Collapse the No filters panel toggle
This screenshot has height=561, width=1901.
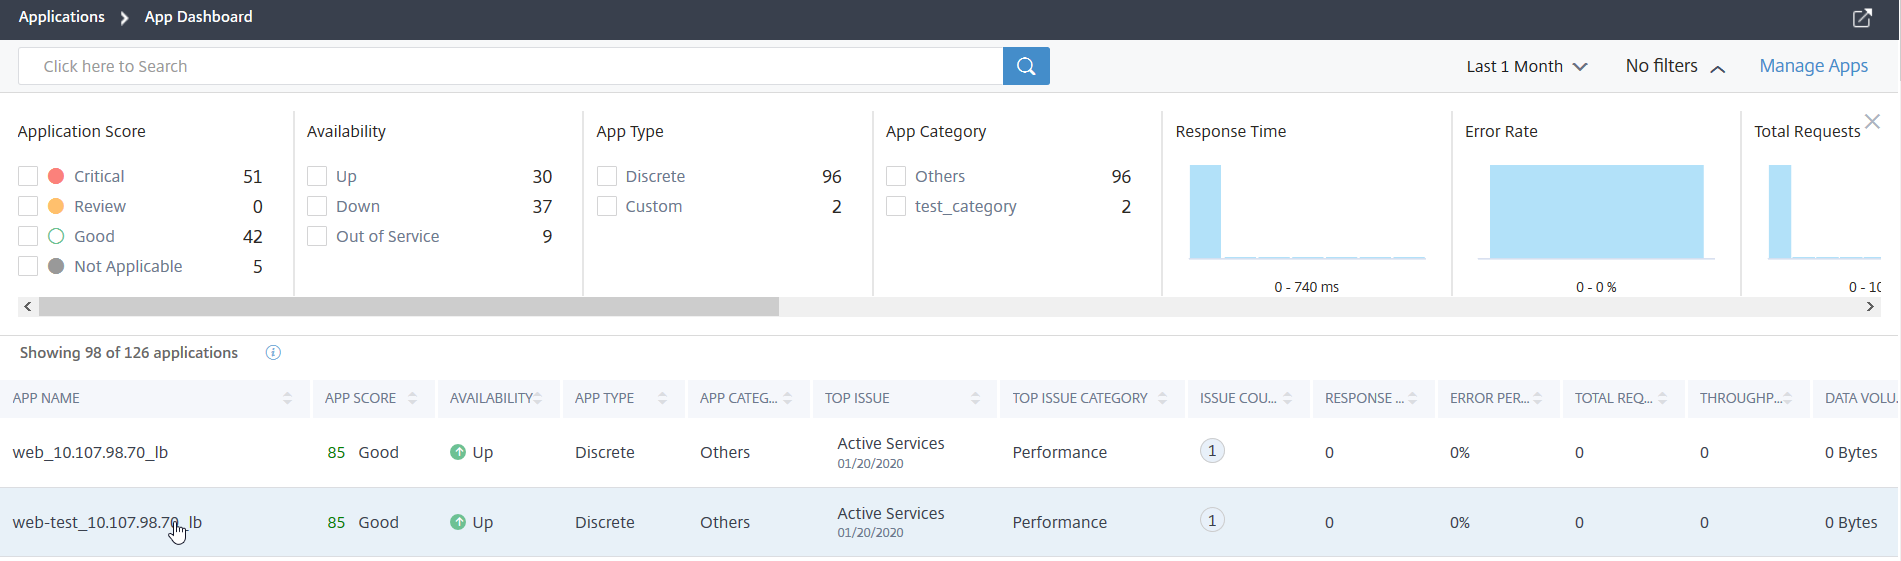pos(1675,66)
